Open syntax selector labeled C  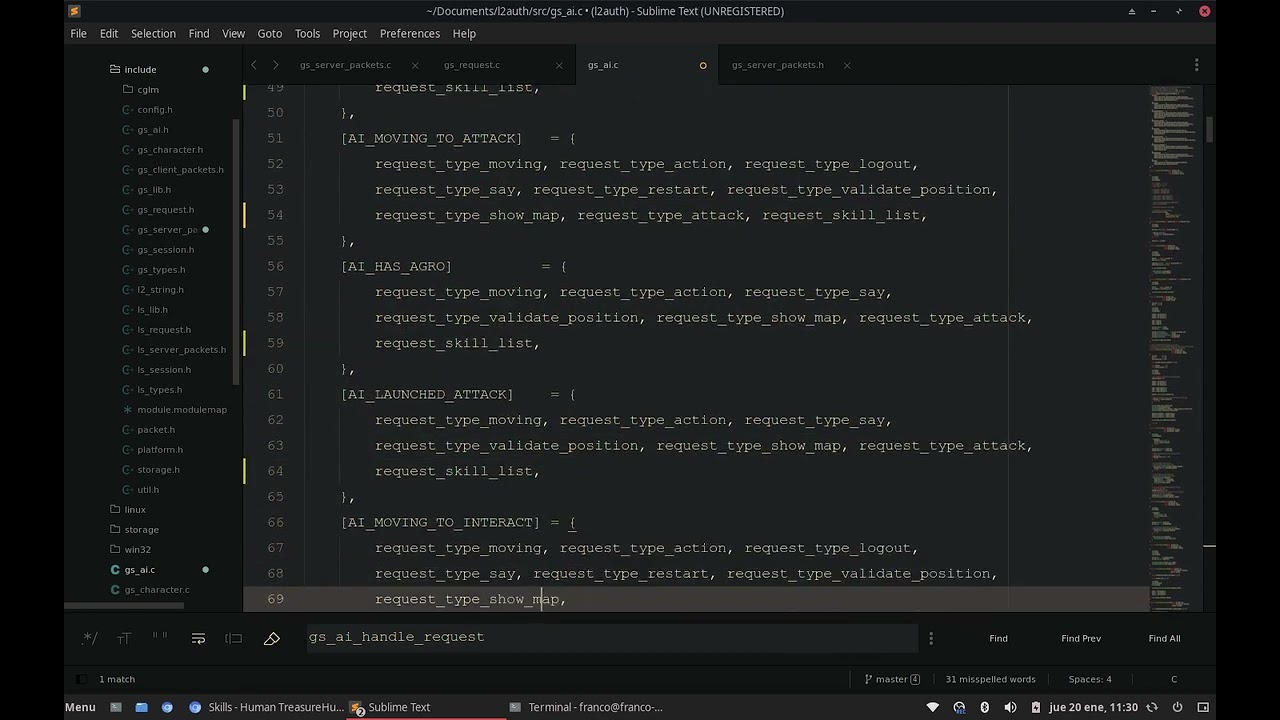1174,679
